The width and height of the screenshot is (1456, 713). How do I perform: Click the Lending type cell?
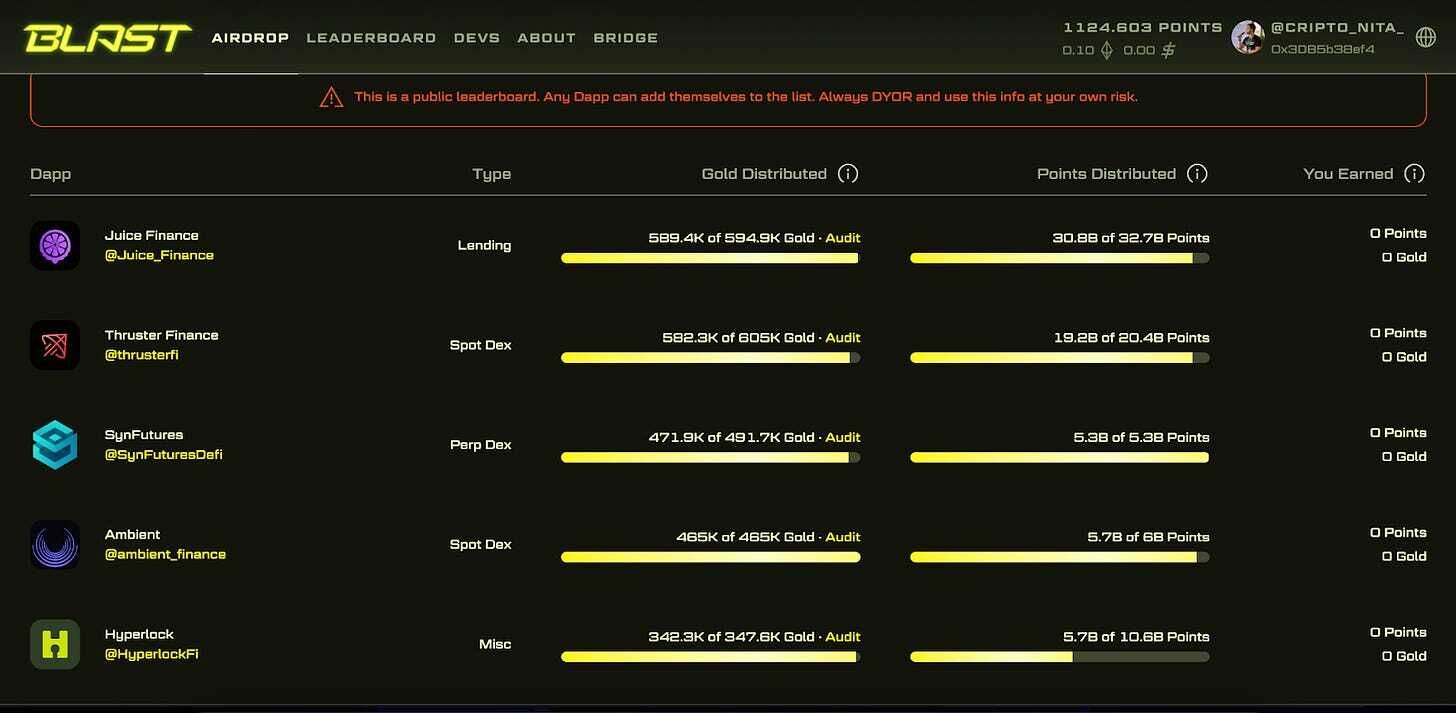click(x=484, y=245)
